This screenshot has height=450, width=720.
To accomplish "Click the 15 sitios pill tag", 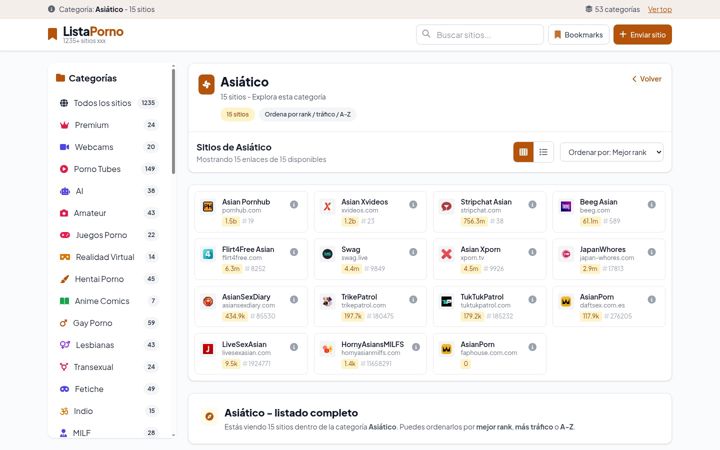I will point(237,114).
